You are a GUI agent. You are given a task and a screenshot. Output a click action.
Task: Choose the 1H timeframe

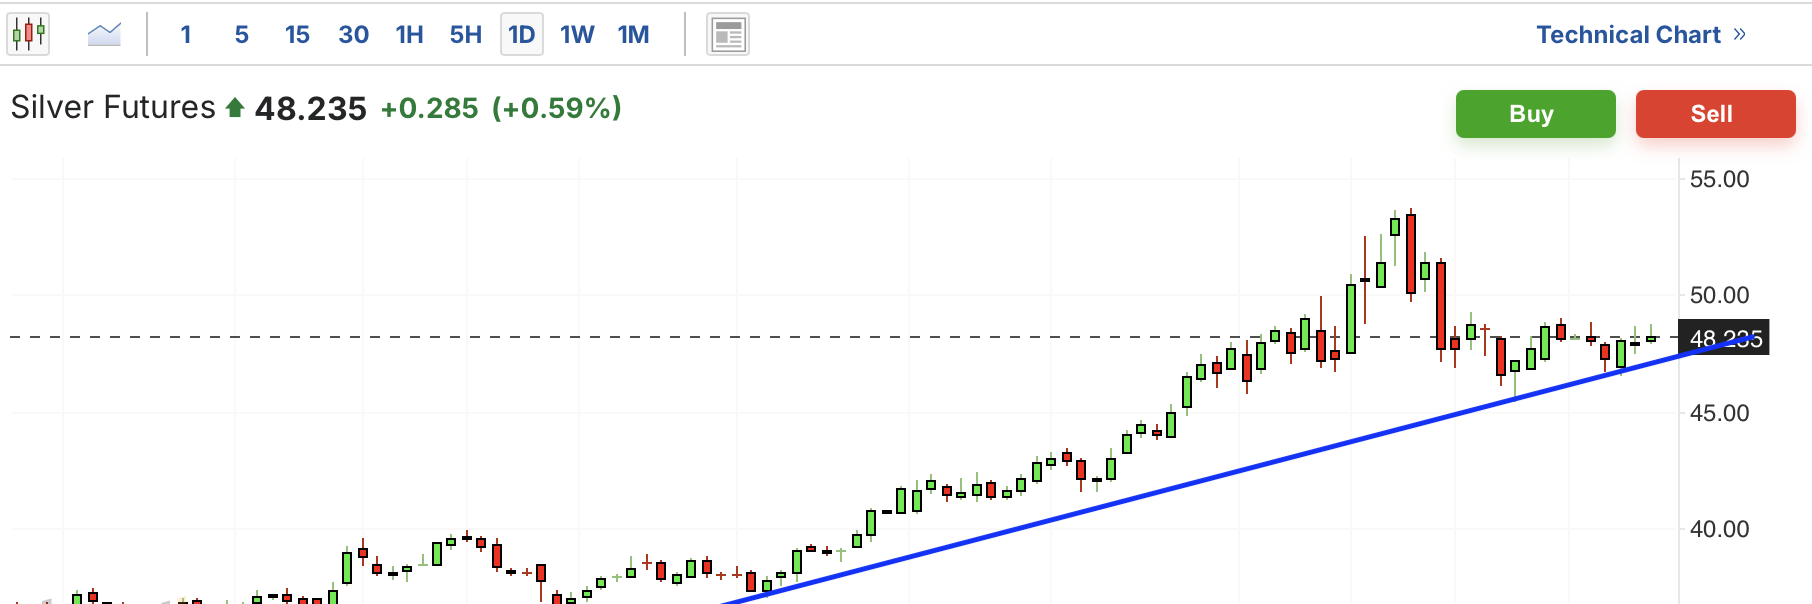tap(410, 35)
